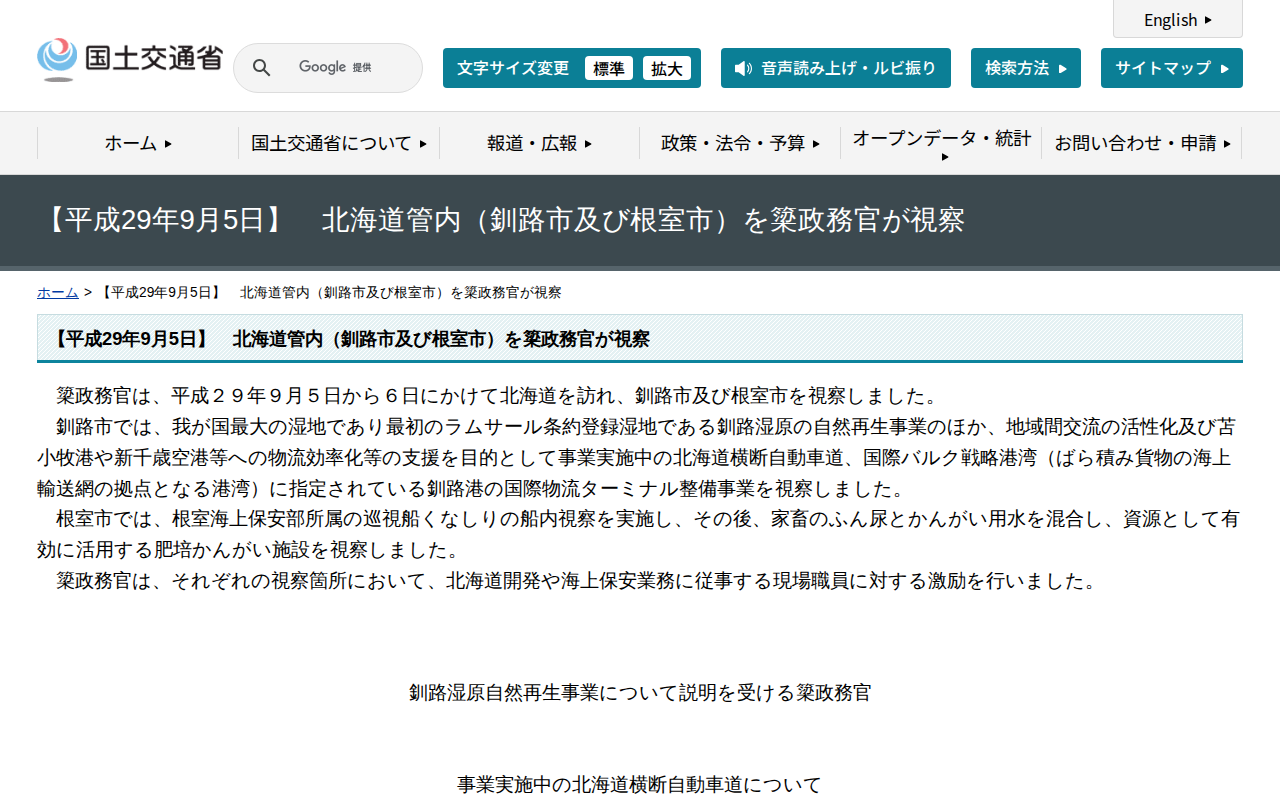This screenshot has height=800, width=1280.
Task: Click the search magnifier icon
Action: point(261,67)
